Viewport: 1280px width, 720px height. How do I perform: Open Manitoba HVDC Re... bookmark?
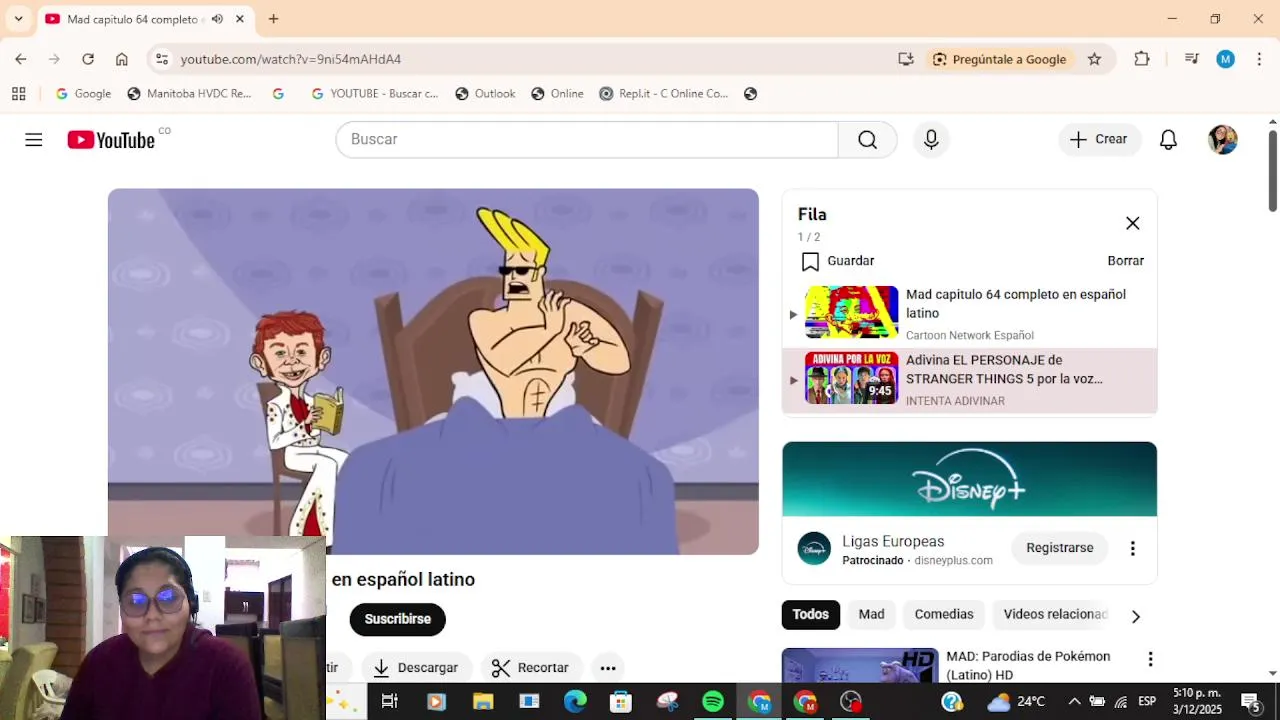click(x=189, y=94)
